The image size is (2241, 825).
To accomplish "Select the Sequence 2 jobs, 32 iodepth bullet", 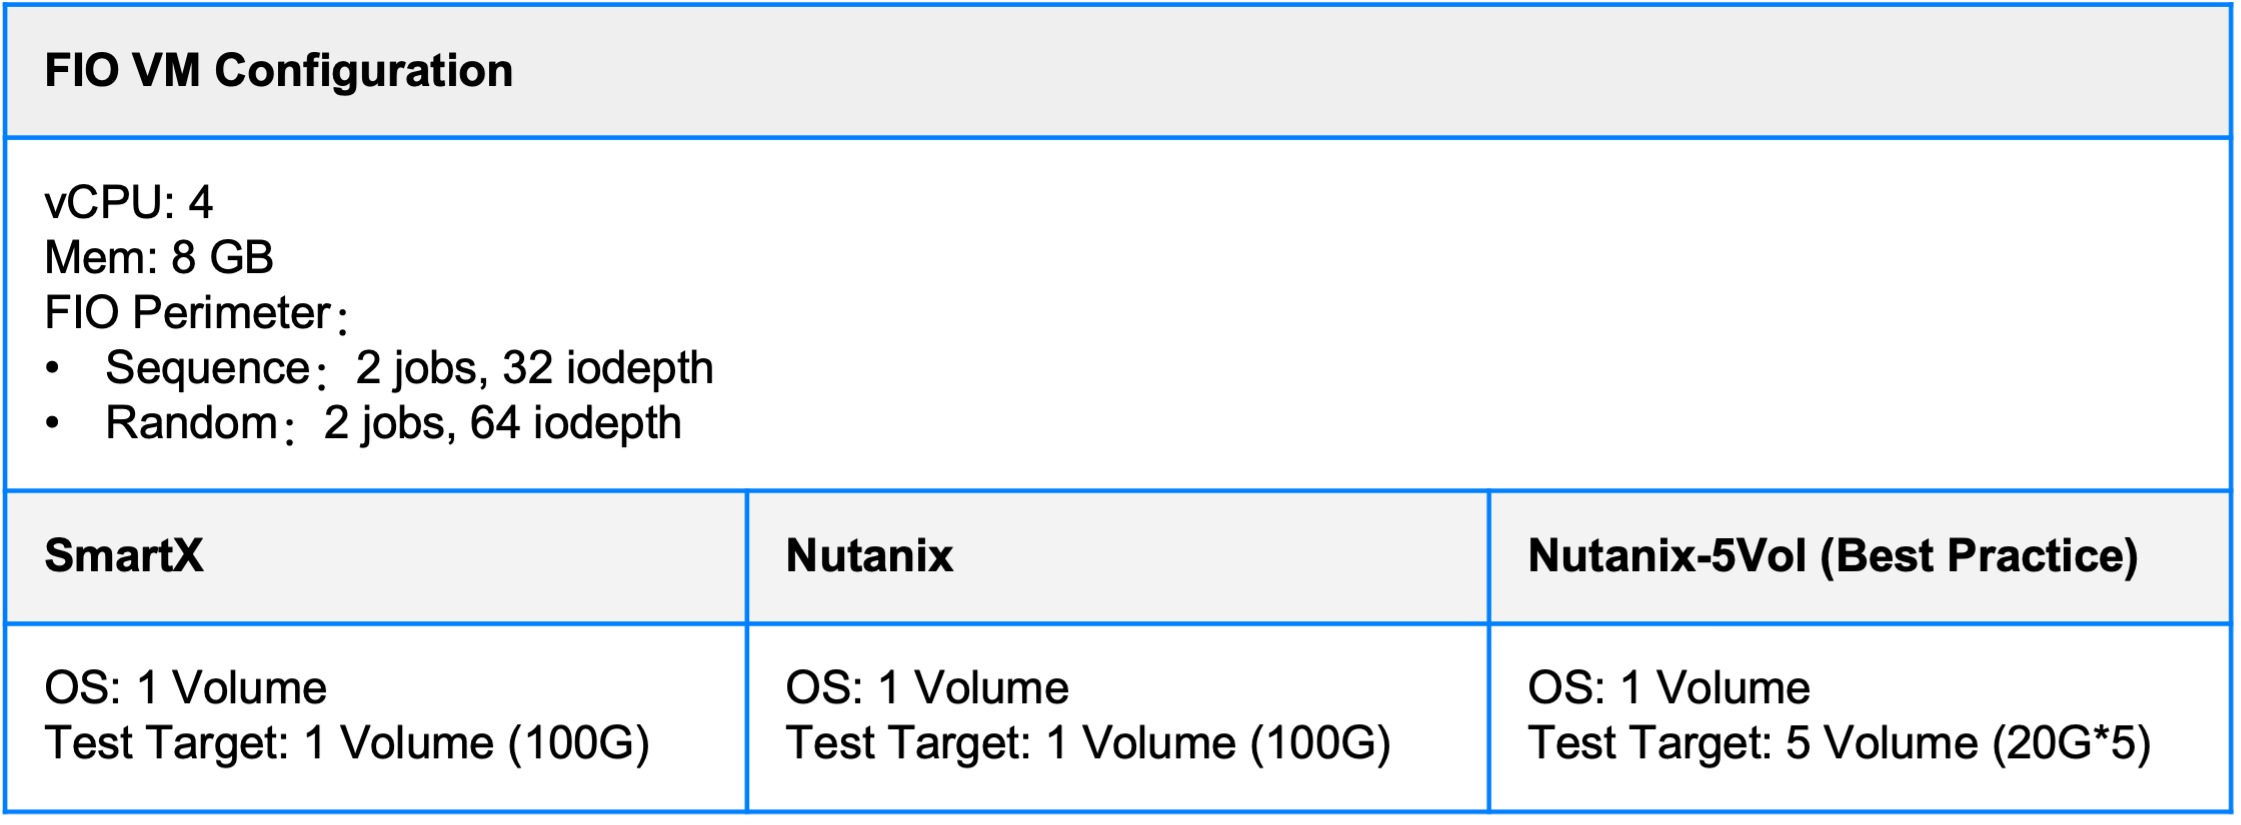I will [410, 369].
